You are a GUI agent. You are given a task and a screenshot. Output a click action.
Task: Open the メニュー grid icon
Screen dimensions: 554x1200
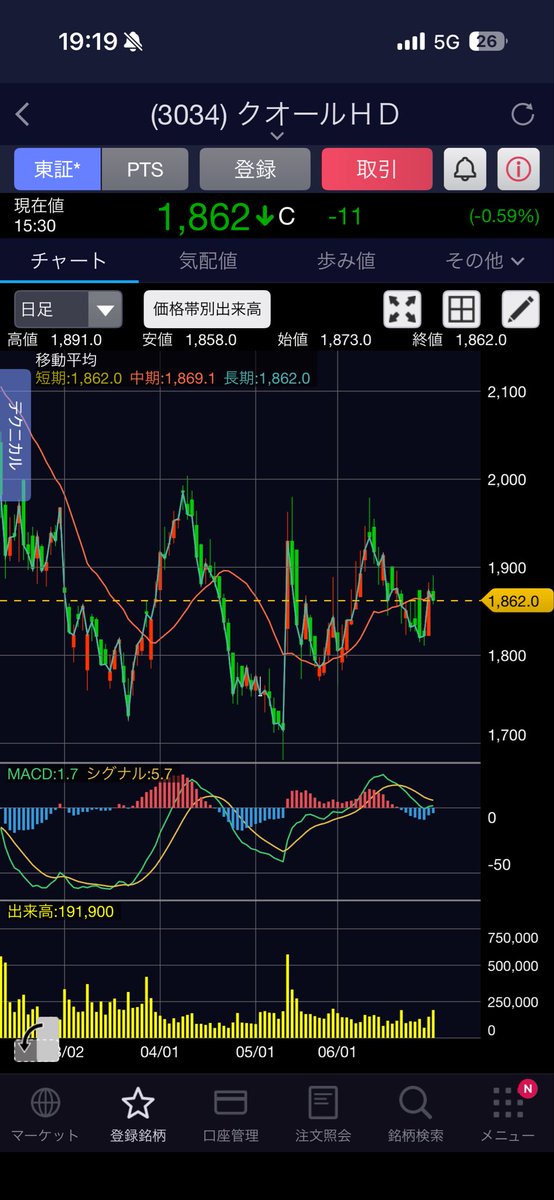[x=508, y=1104]
